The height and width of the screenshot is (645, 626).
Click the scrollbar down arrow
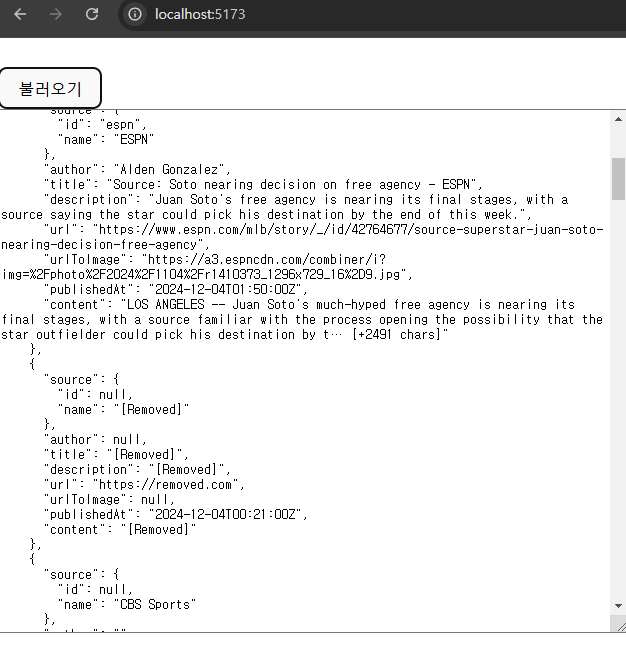[618, 606]
